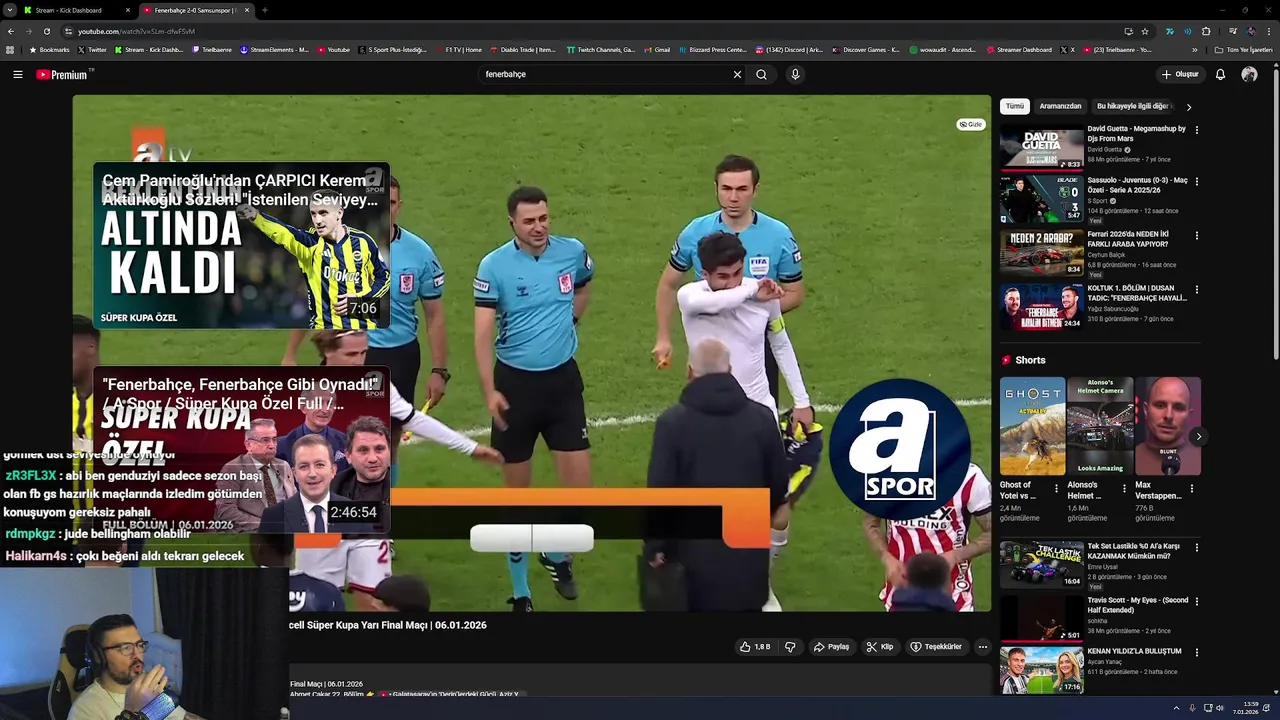Viewport: 1280px width, 720px height.
Task: Dislike the video with thumbs down
Action: pos(790,647)
